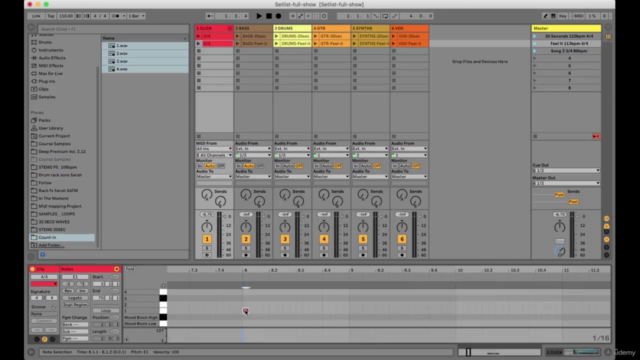Select the 5 SYNTHS track header

pyautogui.click(x=370, y=28)
